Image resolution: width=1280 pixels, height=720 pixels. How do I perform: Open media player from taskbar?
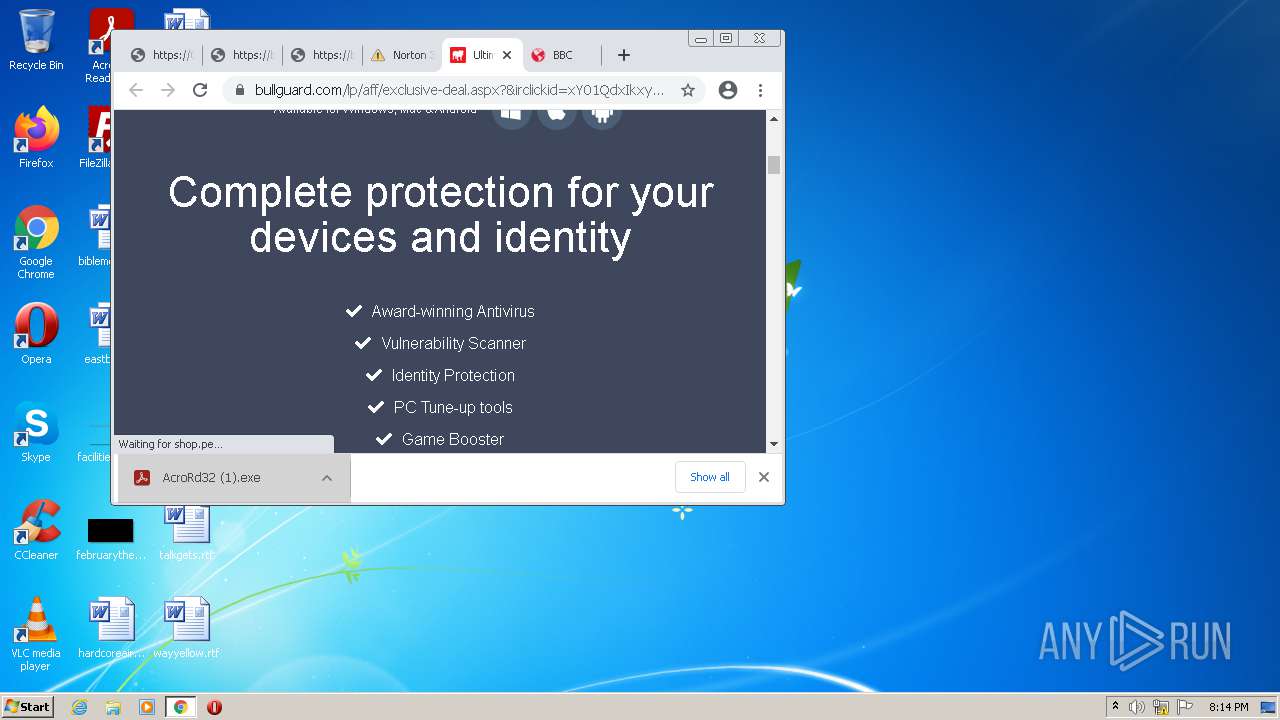tap(147, 707)
